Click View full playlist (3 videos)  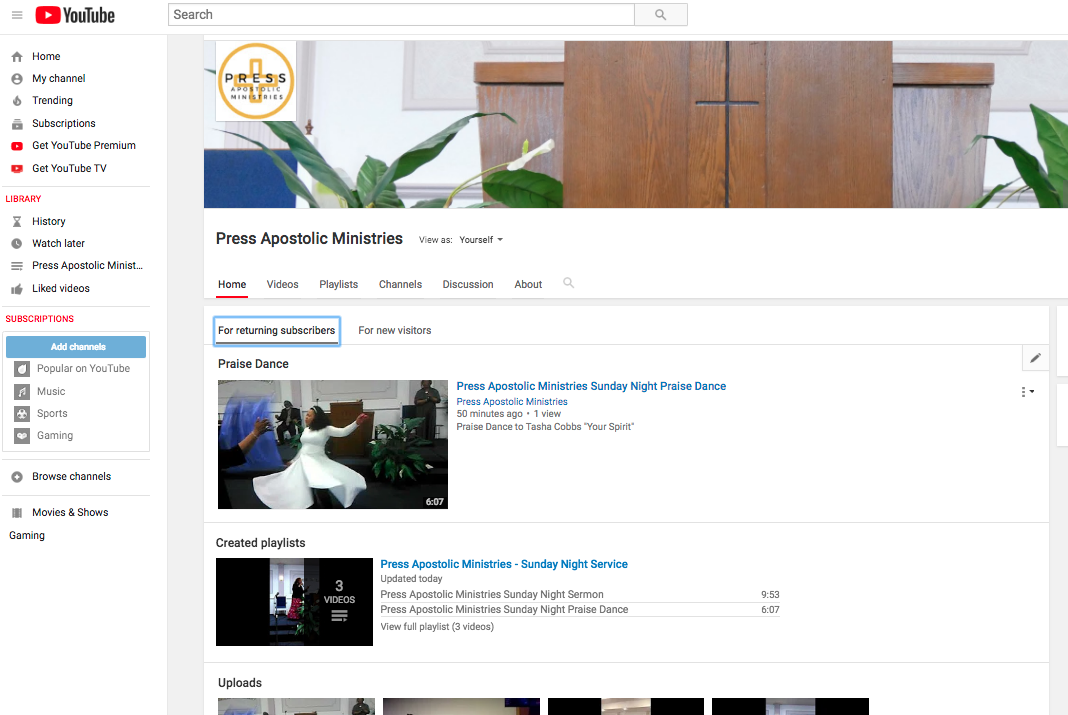pyautogui.click(x=437, y=626)
